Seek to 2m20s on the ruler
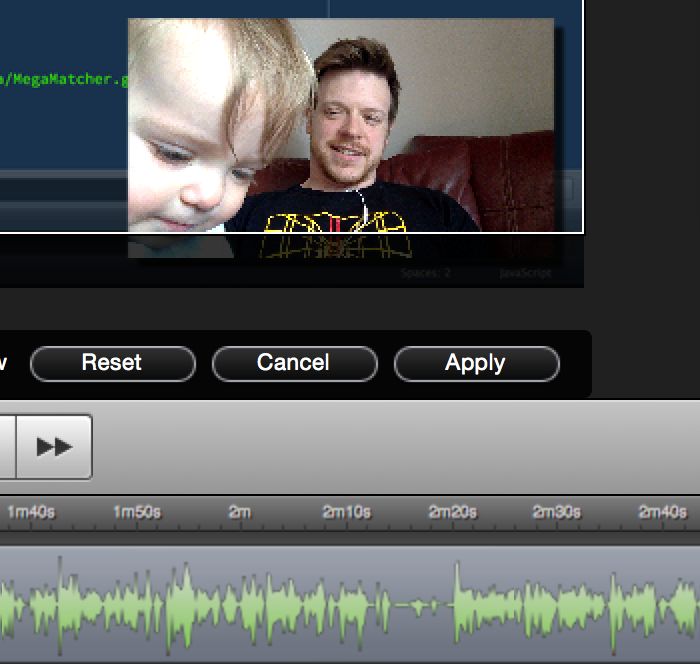The height and width of the screenshot is (664, 700). 452,512
